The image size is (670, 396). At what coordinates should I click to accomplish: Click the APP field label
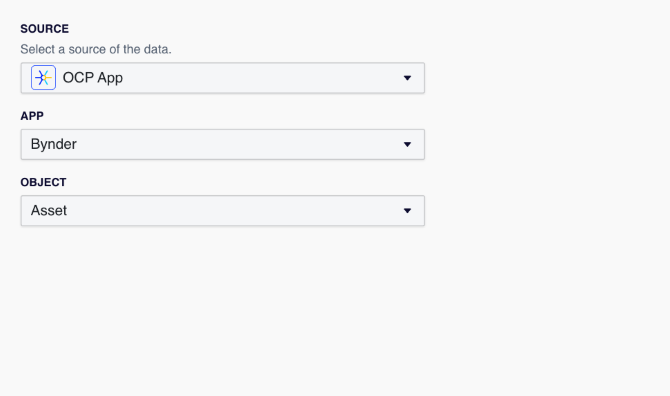click(32, 116)
